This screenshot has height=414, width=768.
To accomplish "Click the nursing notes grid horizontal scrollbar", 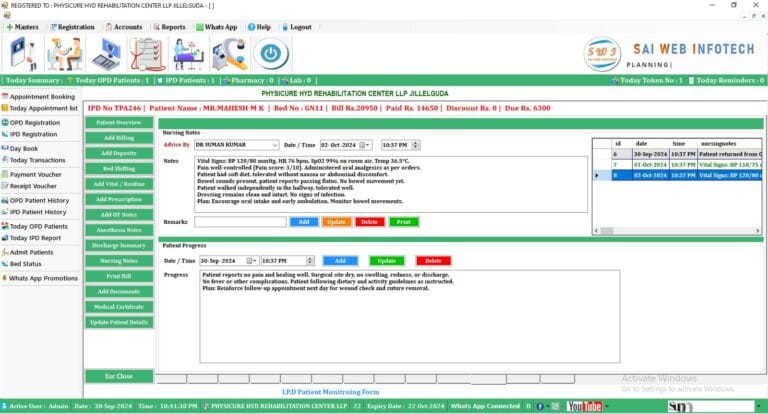I will point(677,231).
